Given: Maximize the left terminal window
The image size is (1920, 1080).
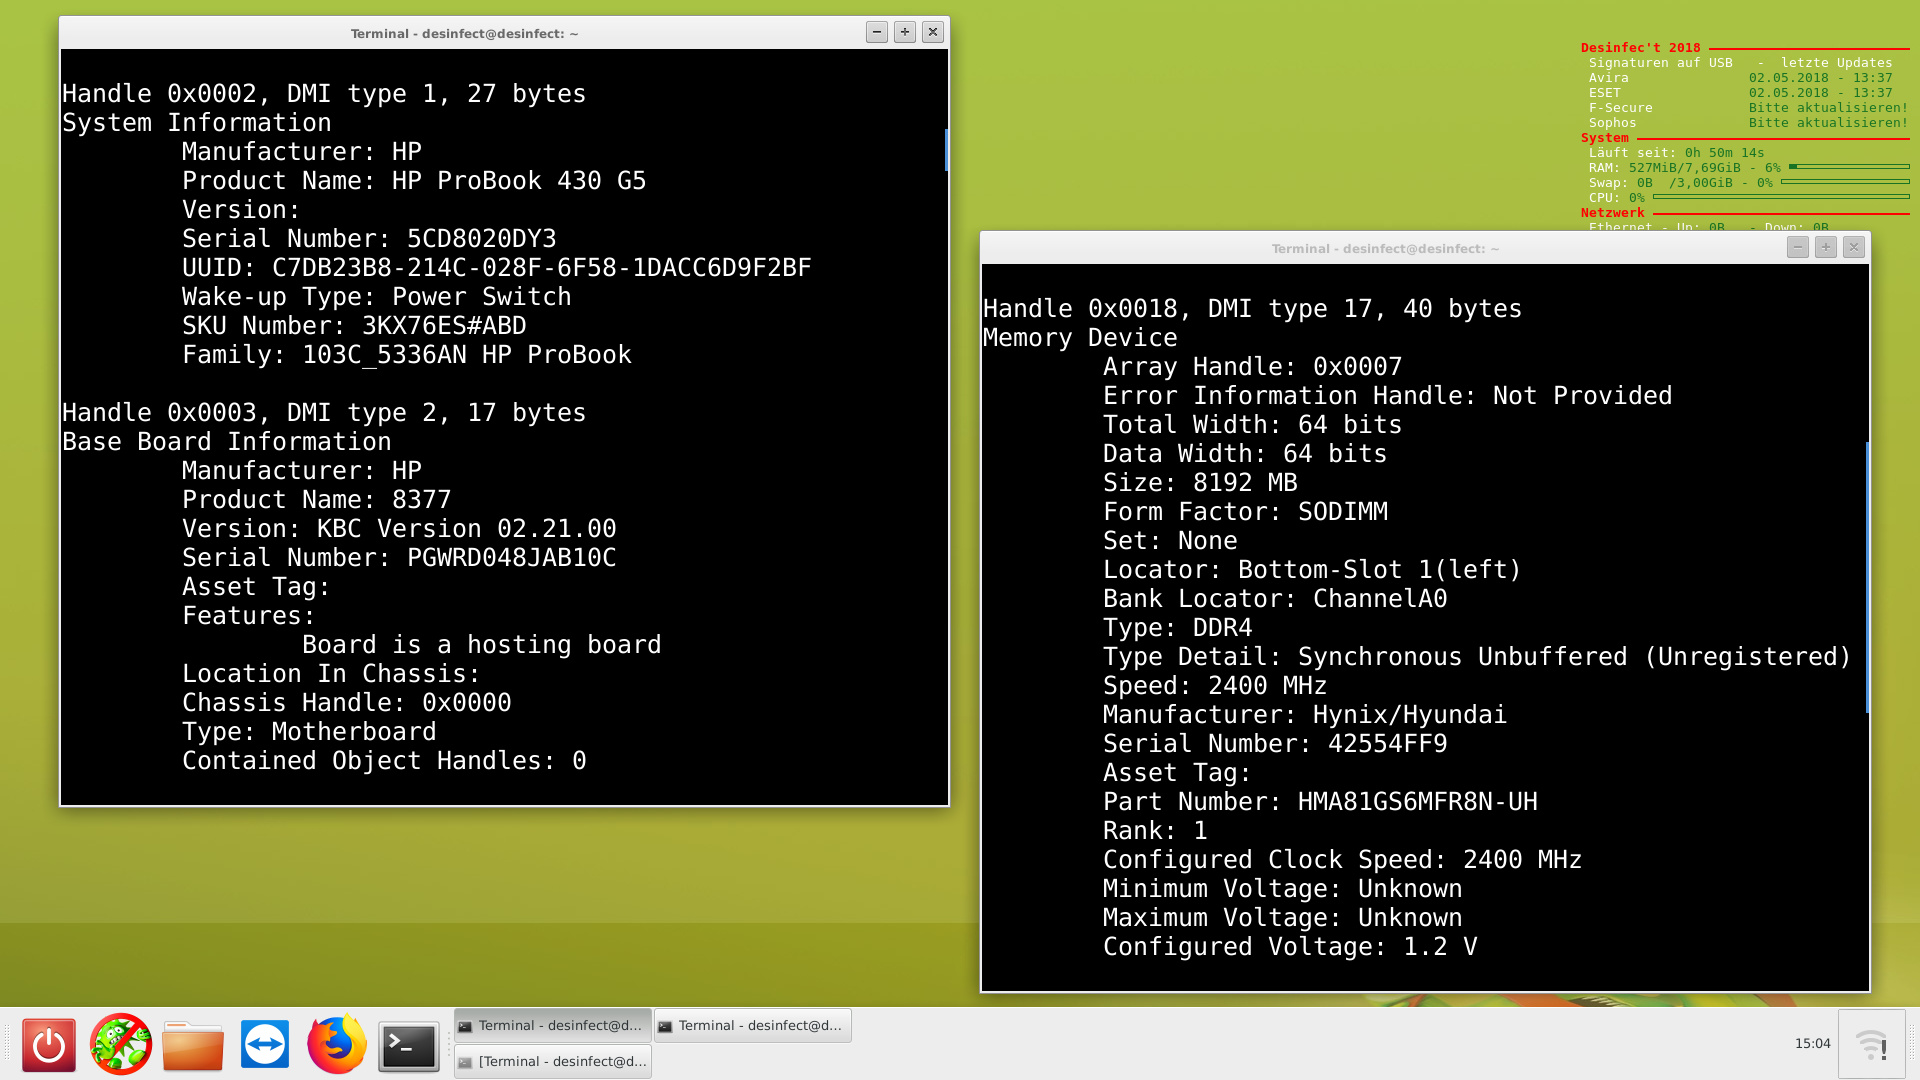Looking at the screenshot, I should (905, 32).
